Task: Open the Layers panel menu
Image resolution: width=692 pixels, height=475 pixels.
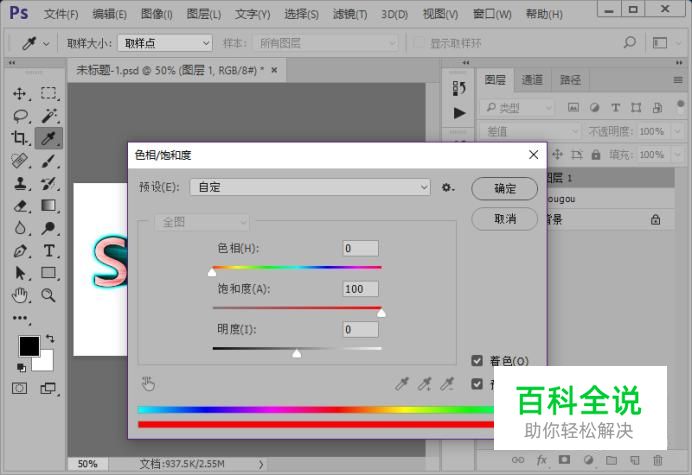Action: pos(678,80)
